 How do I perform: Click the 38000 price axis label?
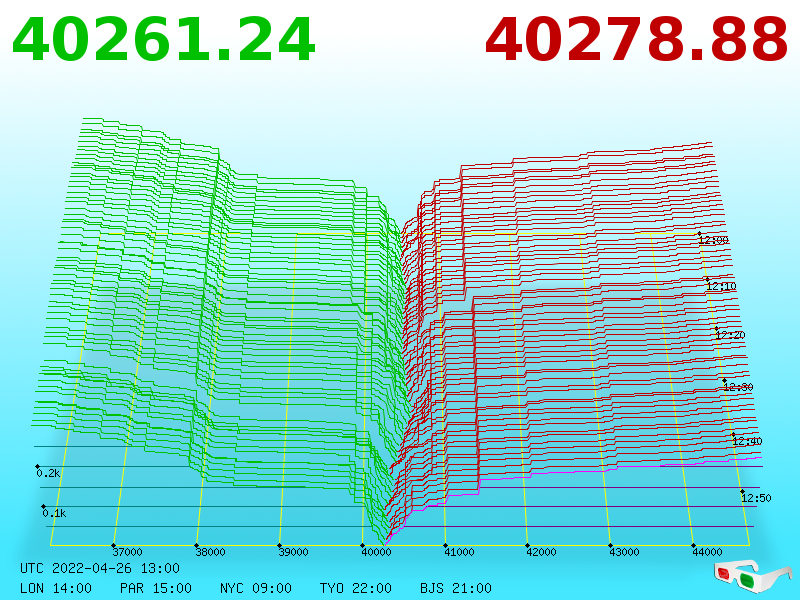(211, 552)
